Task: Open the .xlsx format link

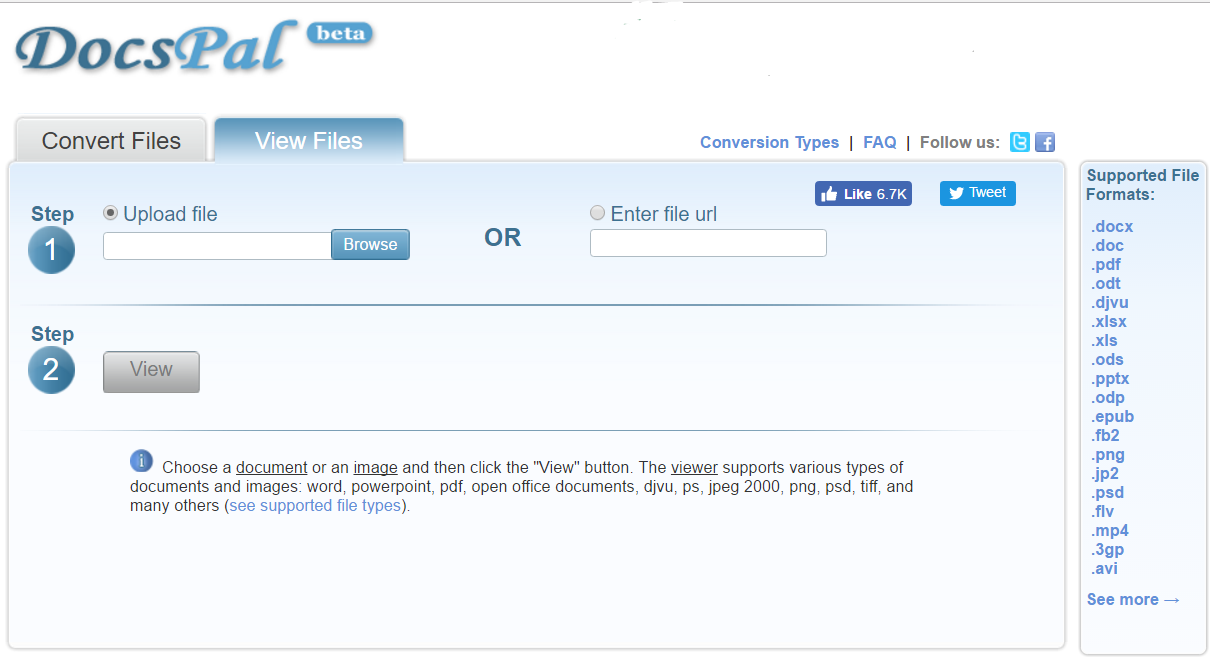Action: click(x=1109, y=322)
